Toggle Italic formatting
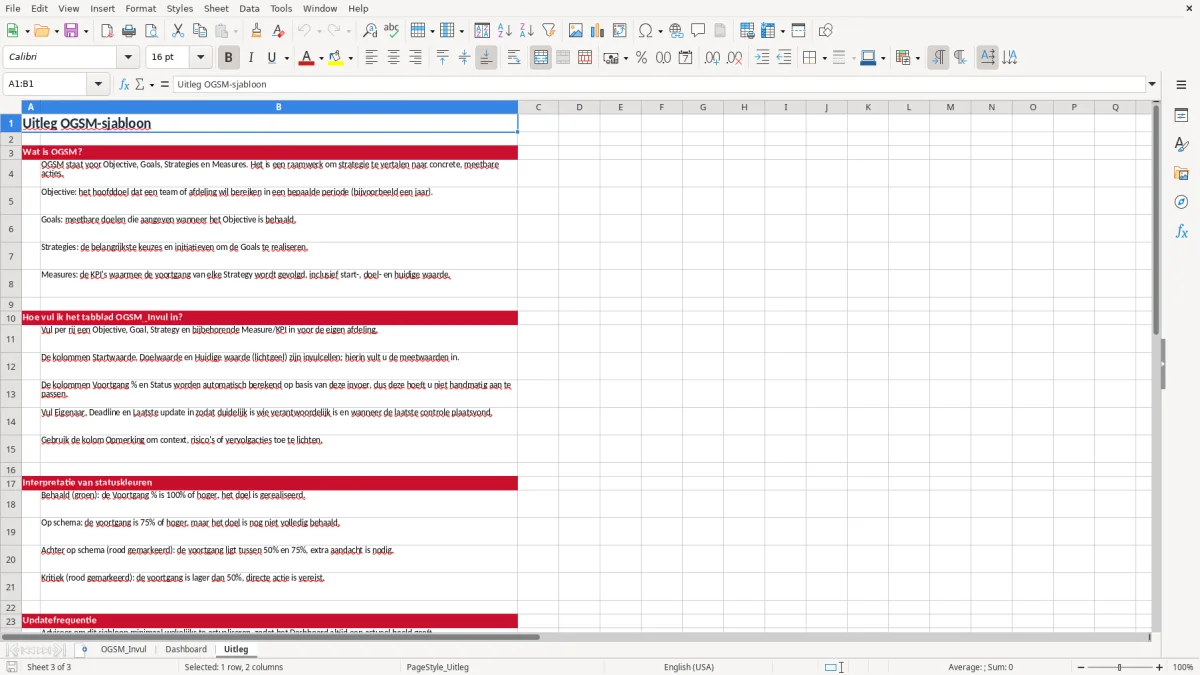1200x675 pixels. tap(251, 58)
